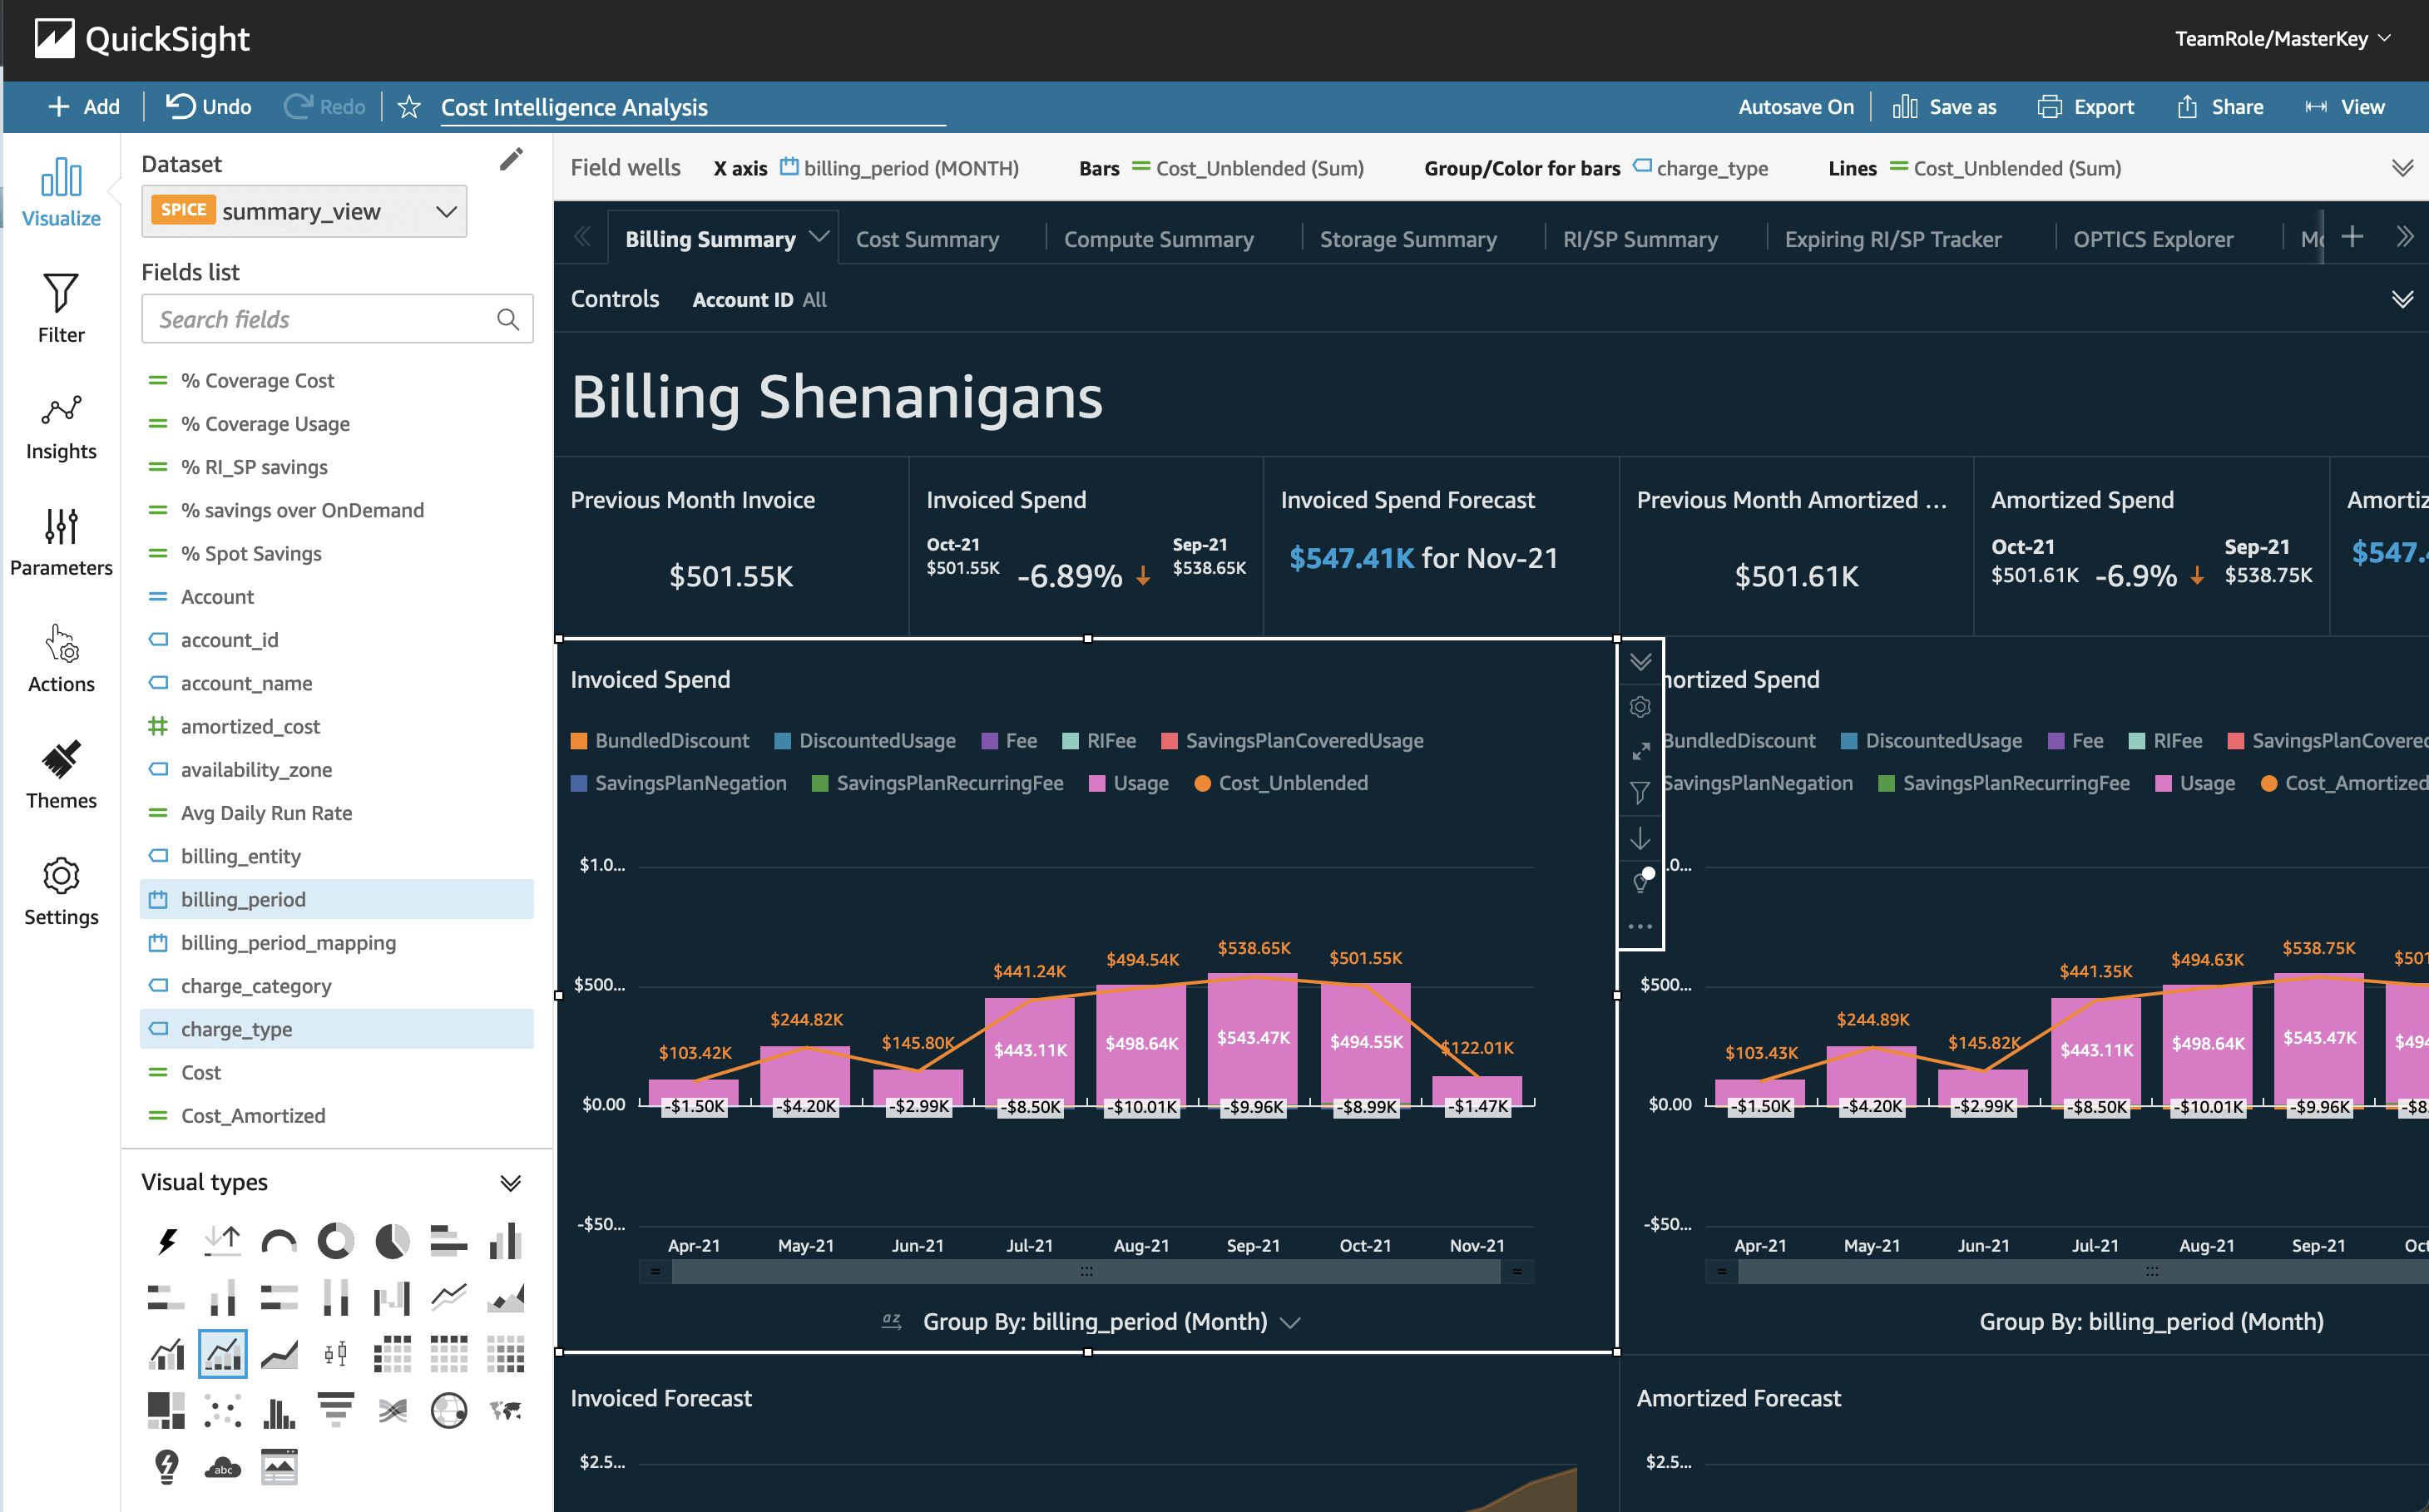Open the summary_view dataset dropdown
Viewport: 2429px width, 1512px height.
click(x=304, y=211)
